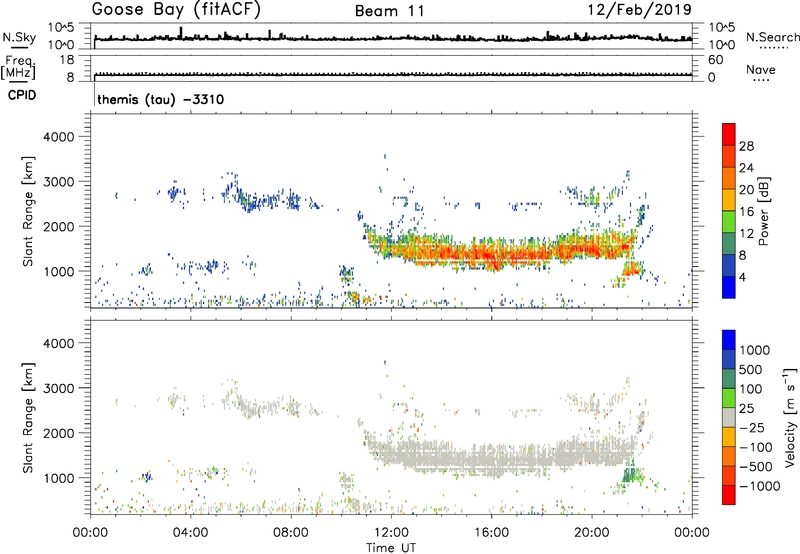
Task: Click the "Velocity [m s⁻¹]" colorbar label
Action: [790, 417]
